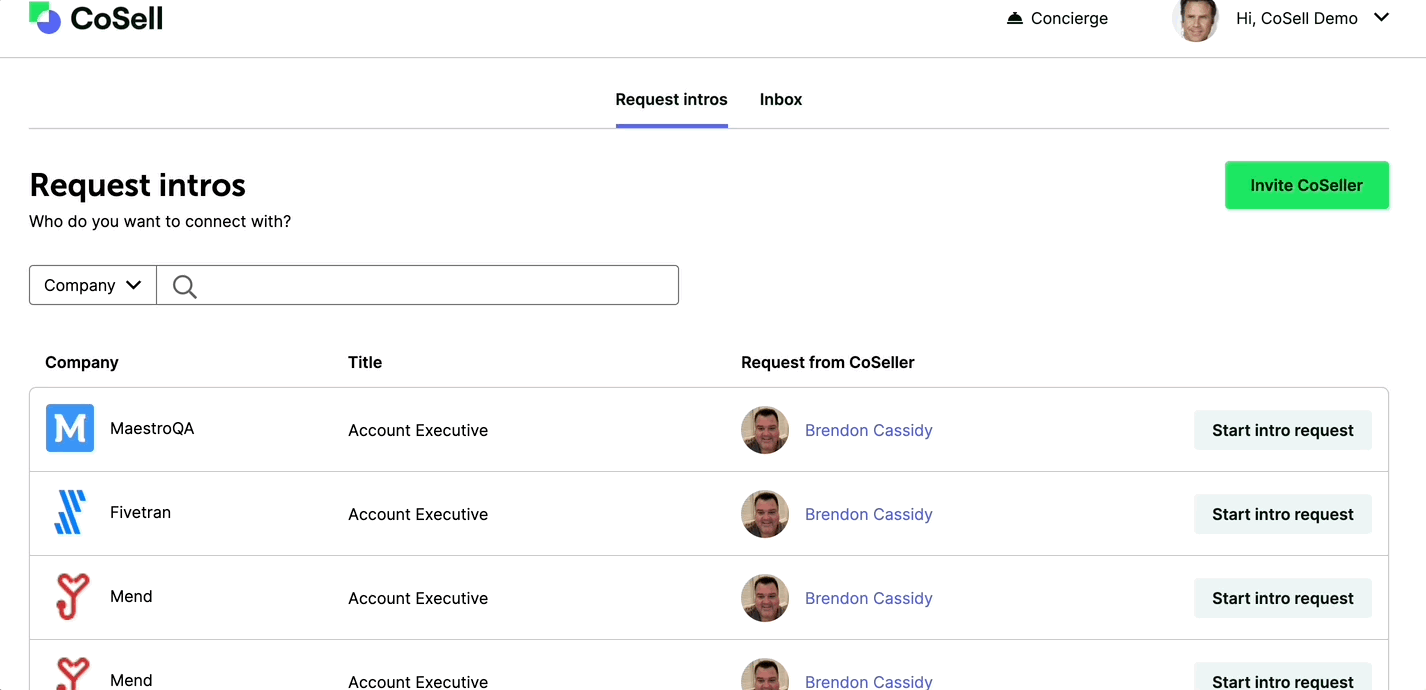Image resolution: width=1426 pixels, height=690 pixels.
Task: Click Brendon Cassidy's avatar in Fivetran row
Action: 765,514
